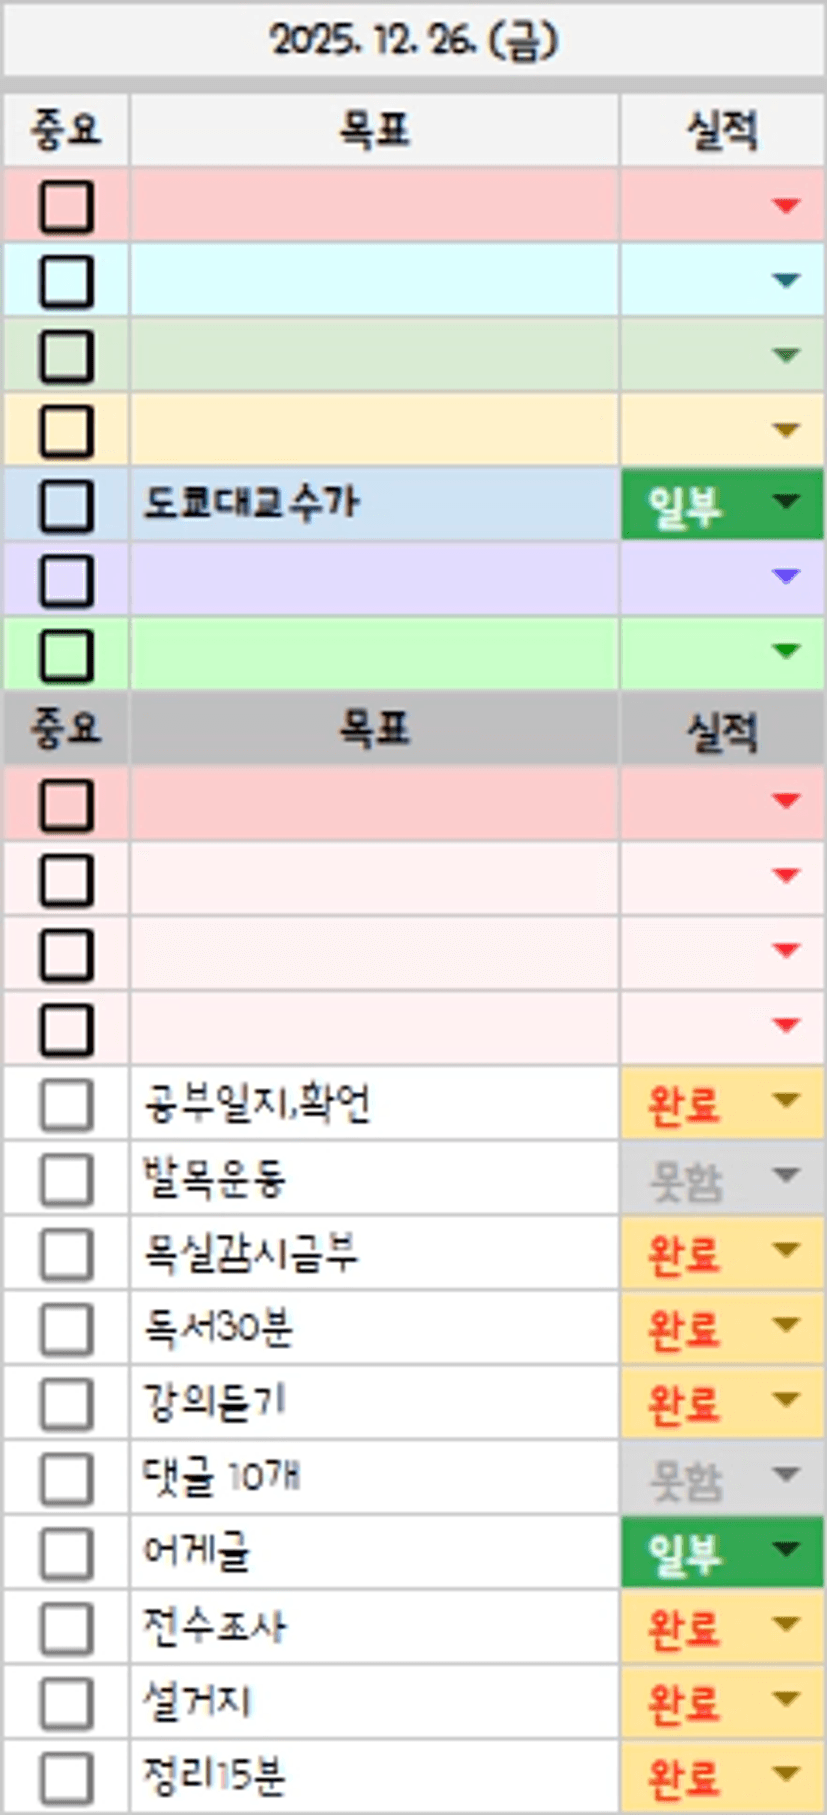Viewport: 827px width, 1815px height.
Task: Select the 목실감시금부 goal cell
Action: coord(373,1254)
